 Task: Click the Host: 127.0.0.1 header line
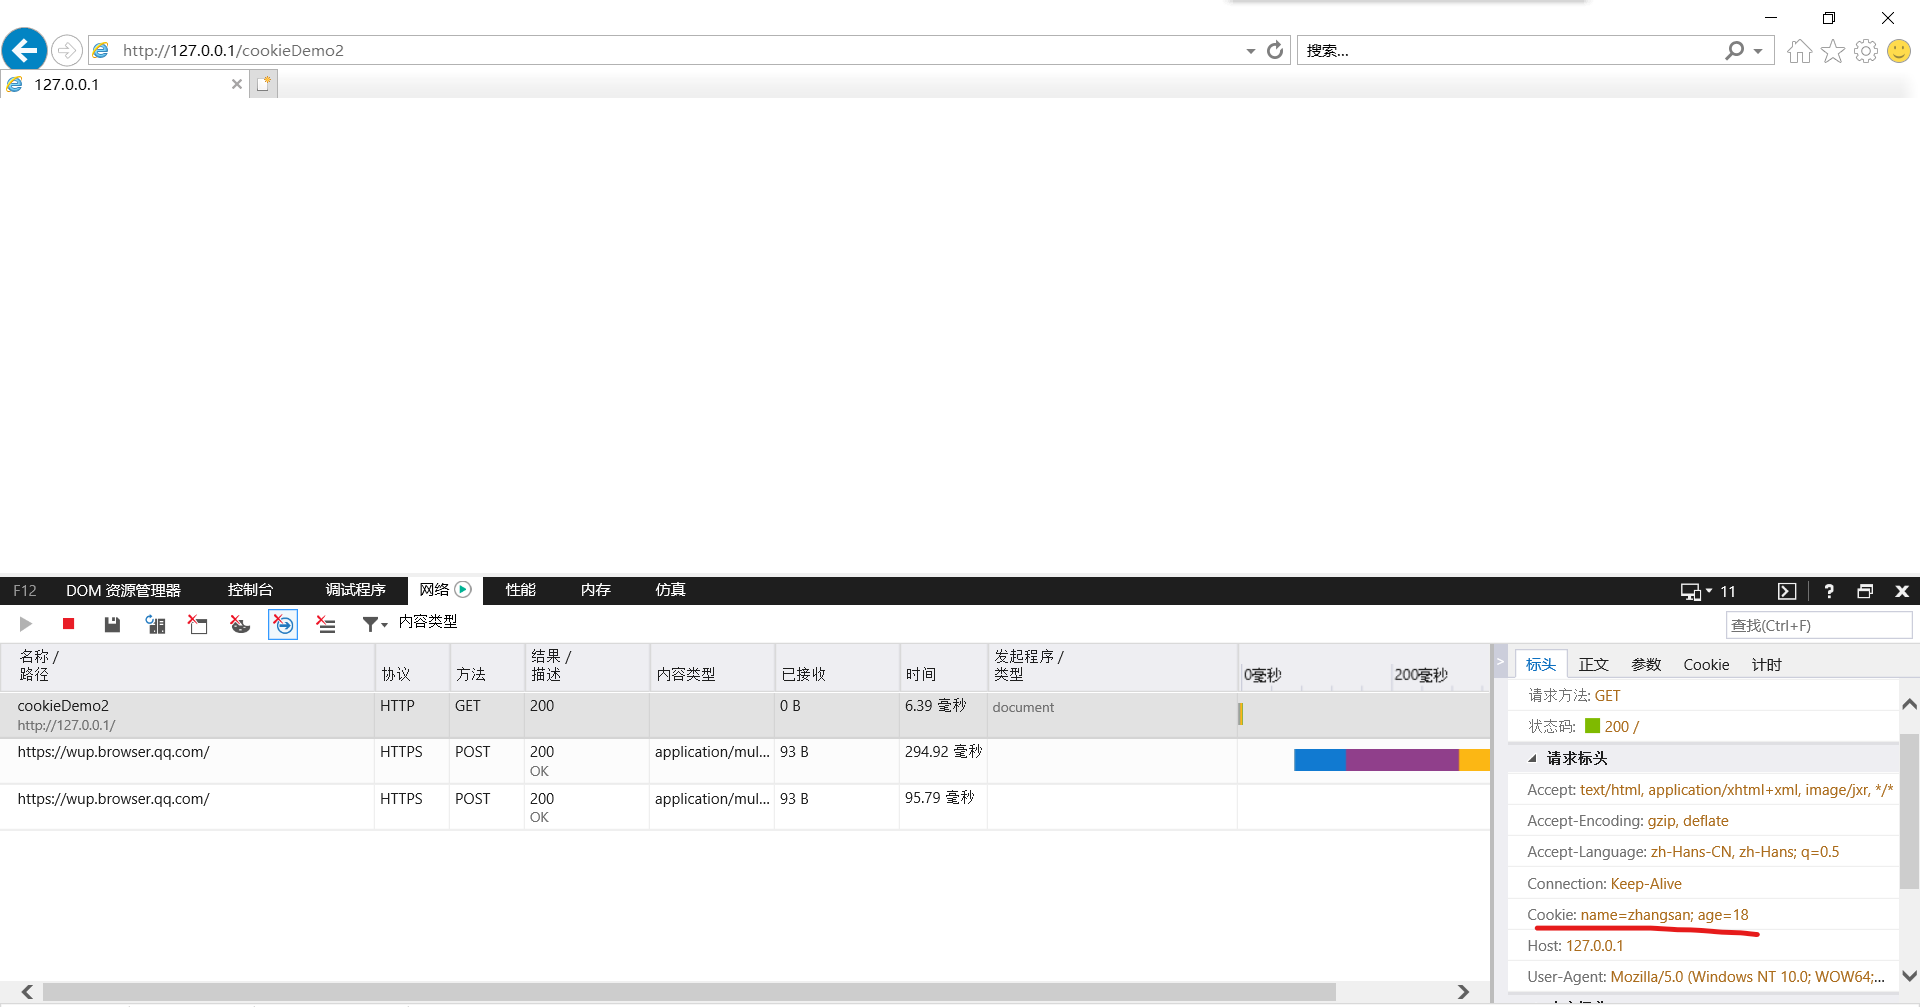1703,945
